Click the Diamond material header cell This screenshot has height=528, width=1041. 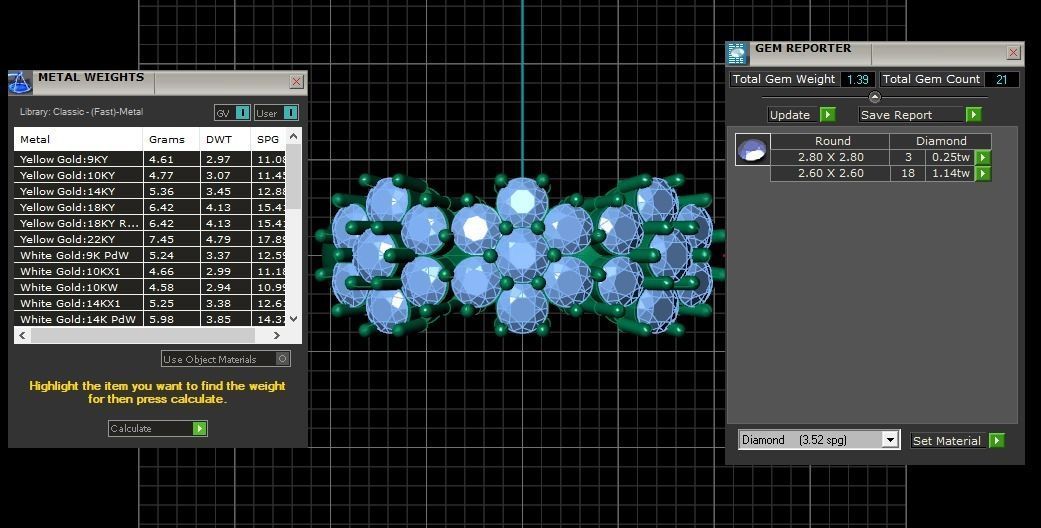coord(941,141)
